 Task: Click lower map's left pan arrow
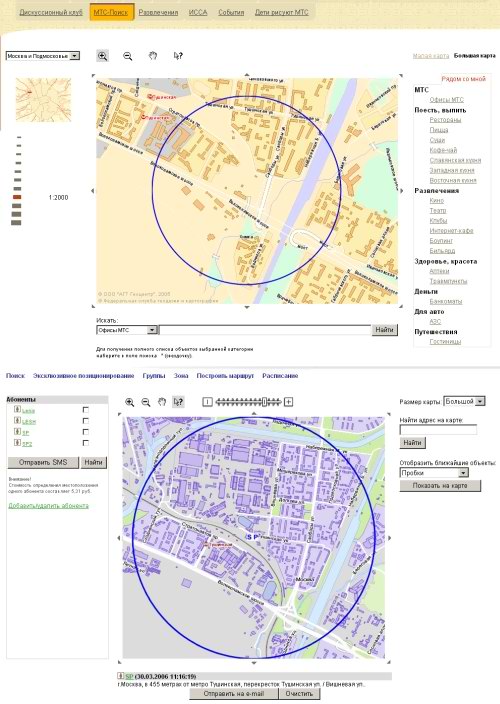pyautogui.click(x=119, y=537)
